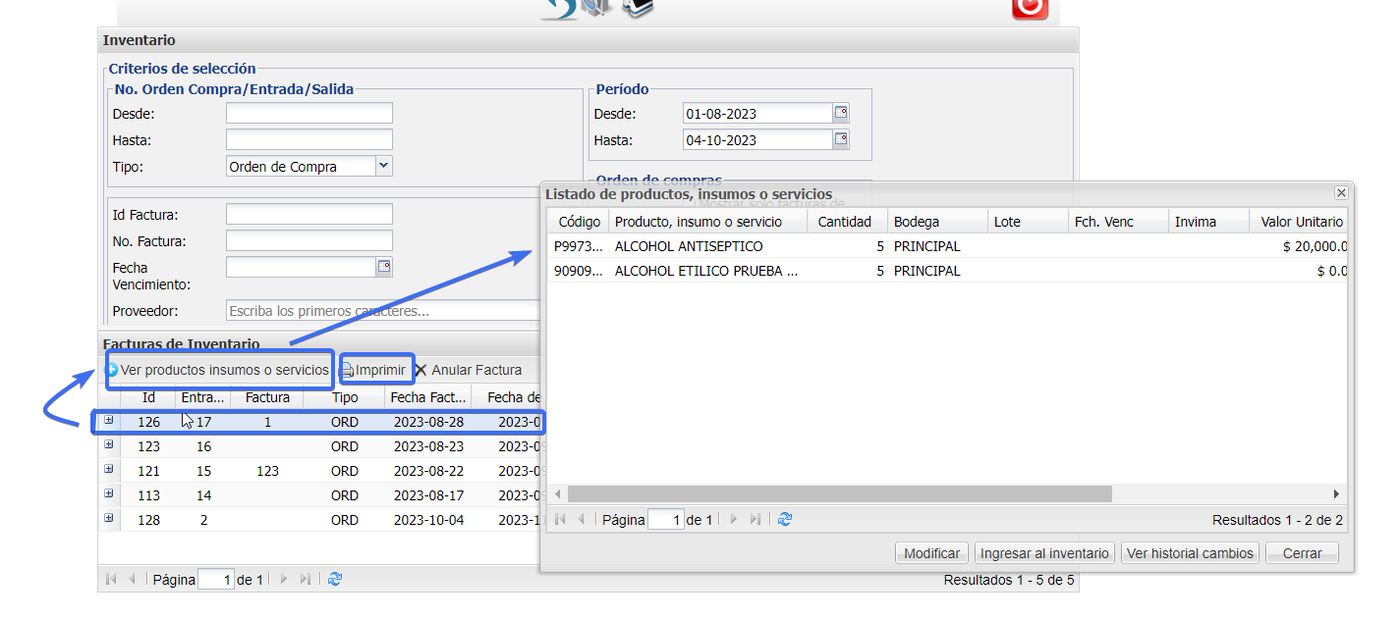This screenshot has height=620, width=1400.
Task: Click the Modificar button
Action: pos(932,553)
